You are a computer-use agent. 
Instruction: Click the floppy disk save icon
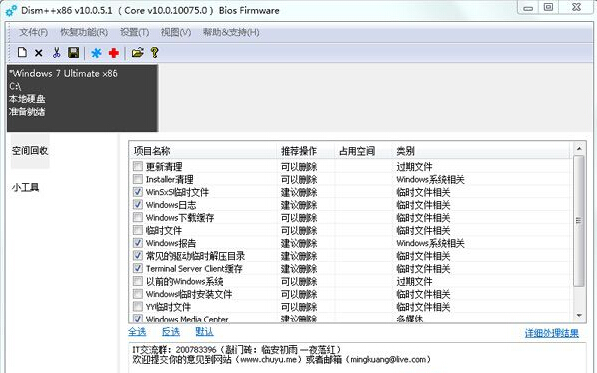click(73, 53)
